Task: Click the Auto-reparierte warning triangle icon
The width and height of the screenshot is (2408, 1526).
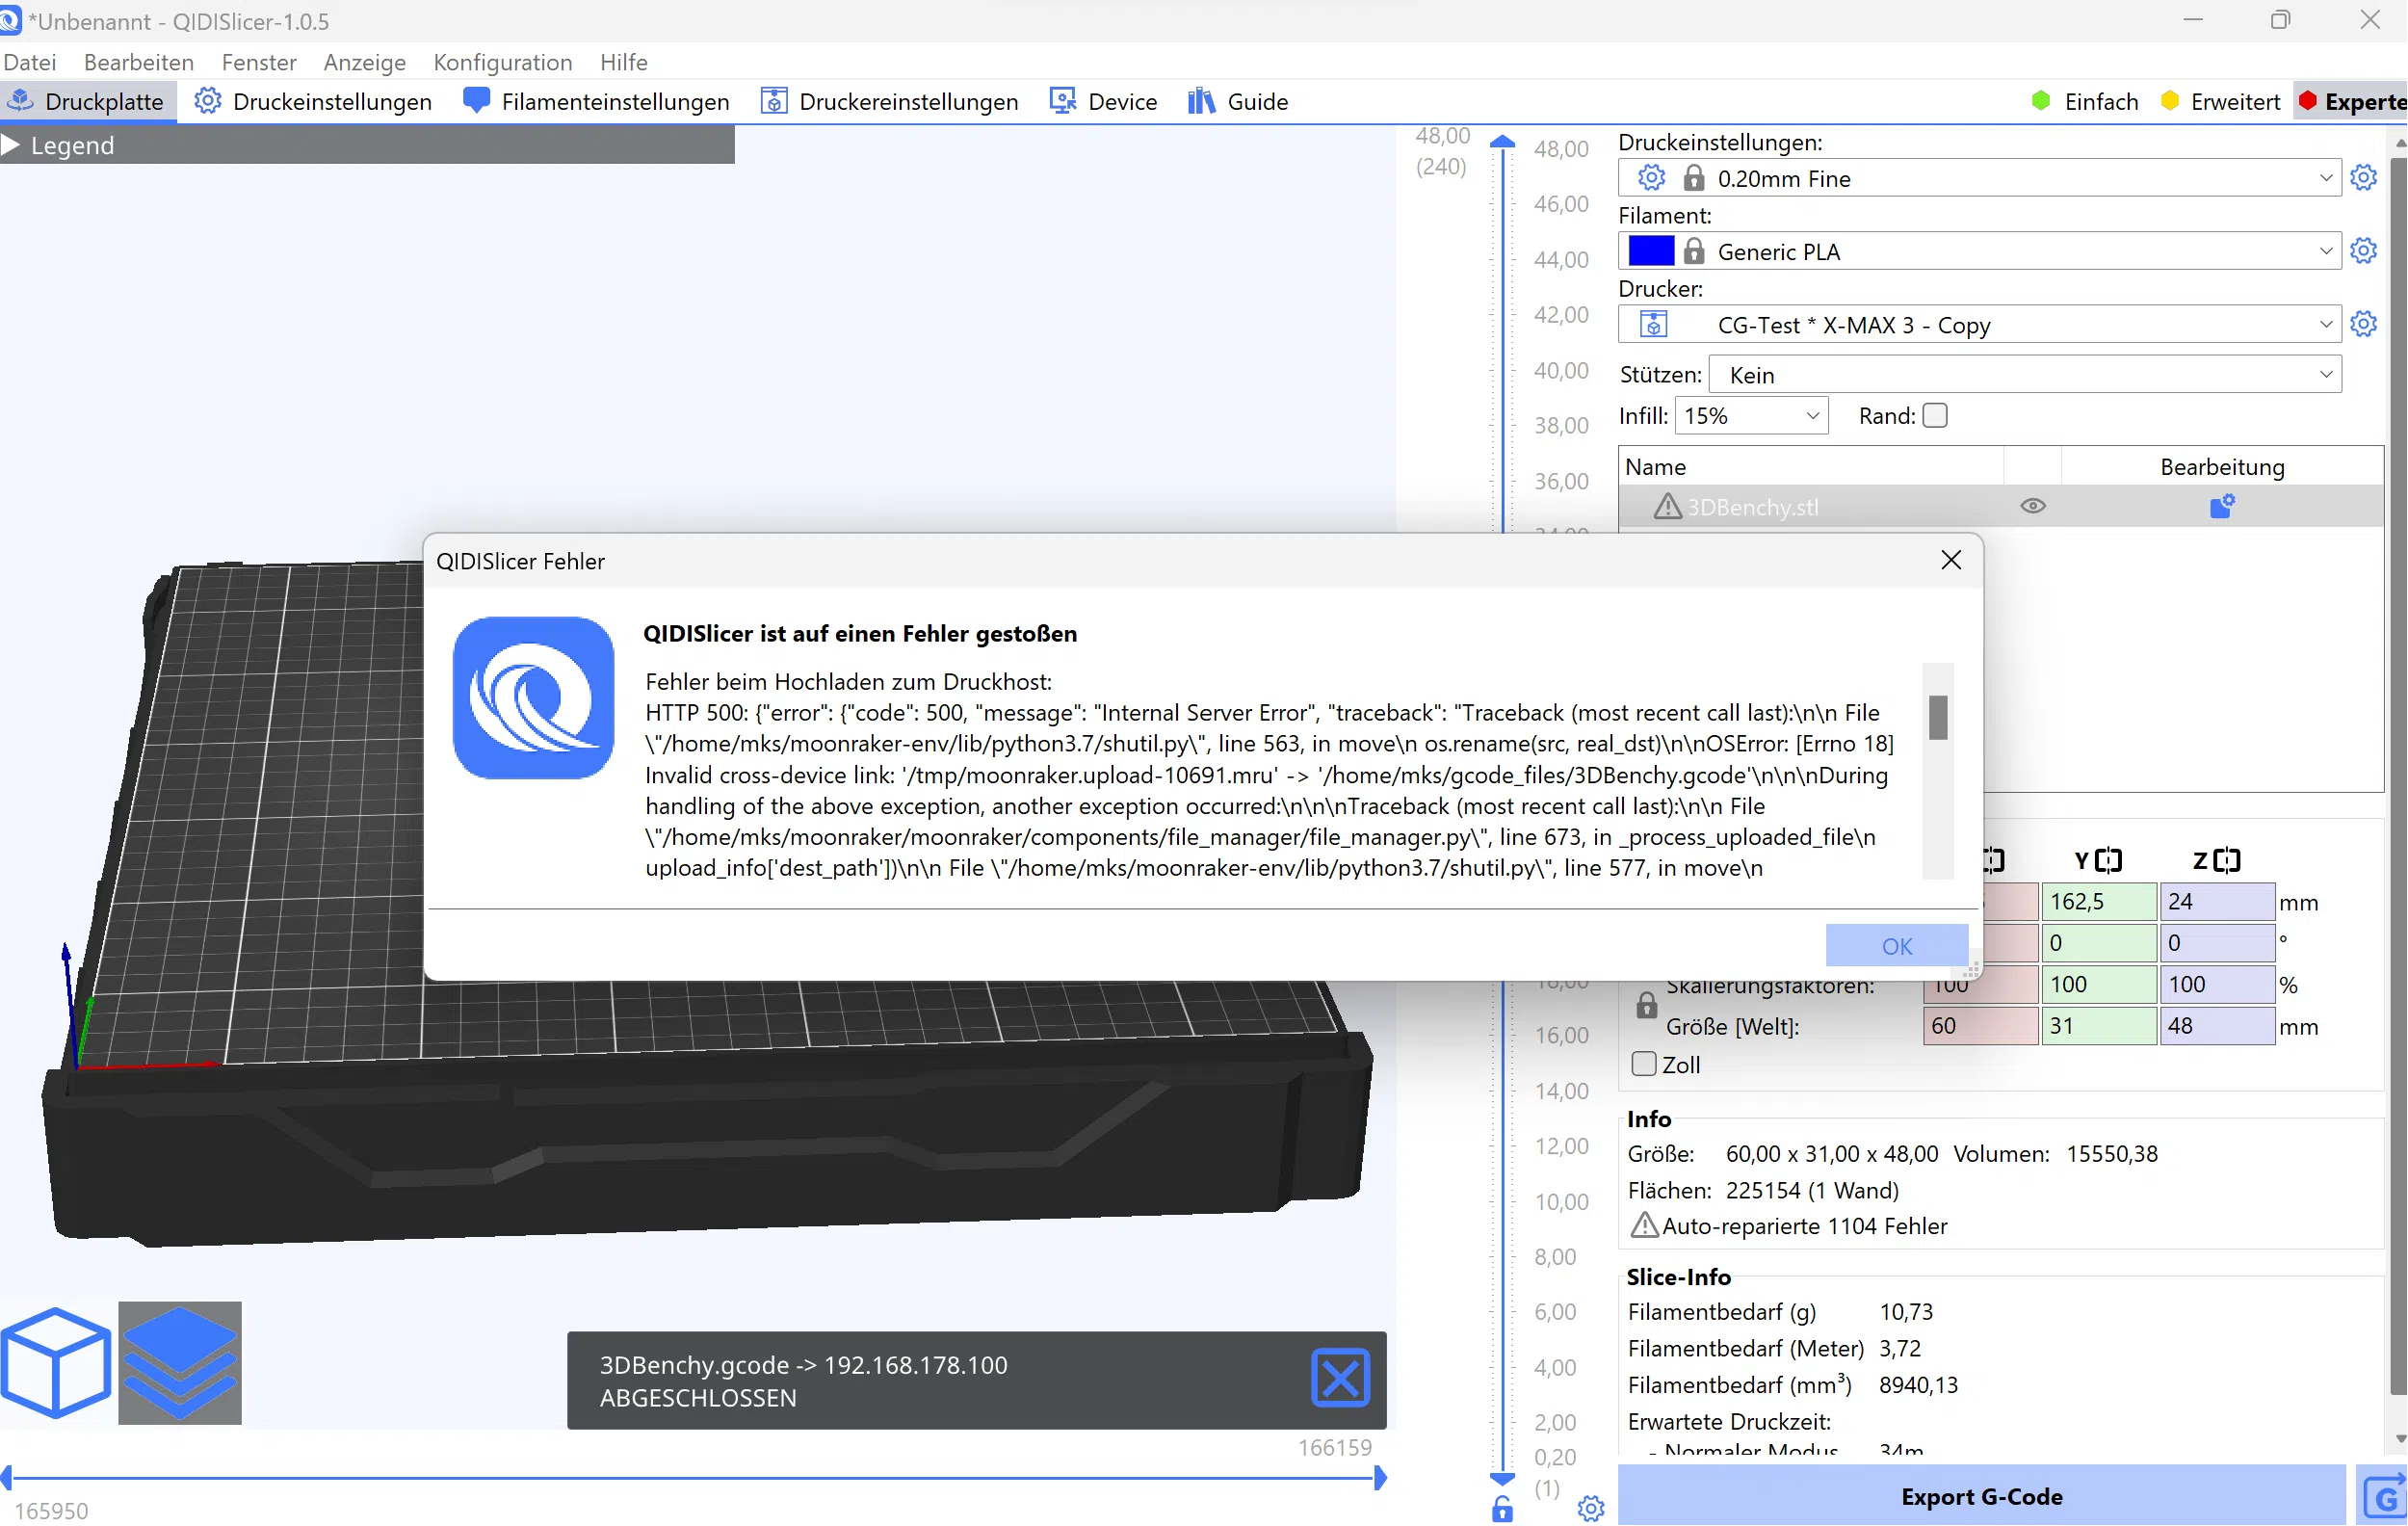Action: 1644,1225
